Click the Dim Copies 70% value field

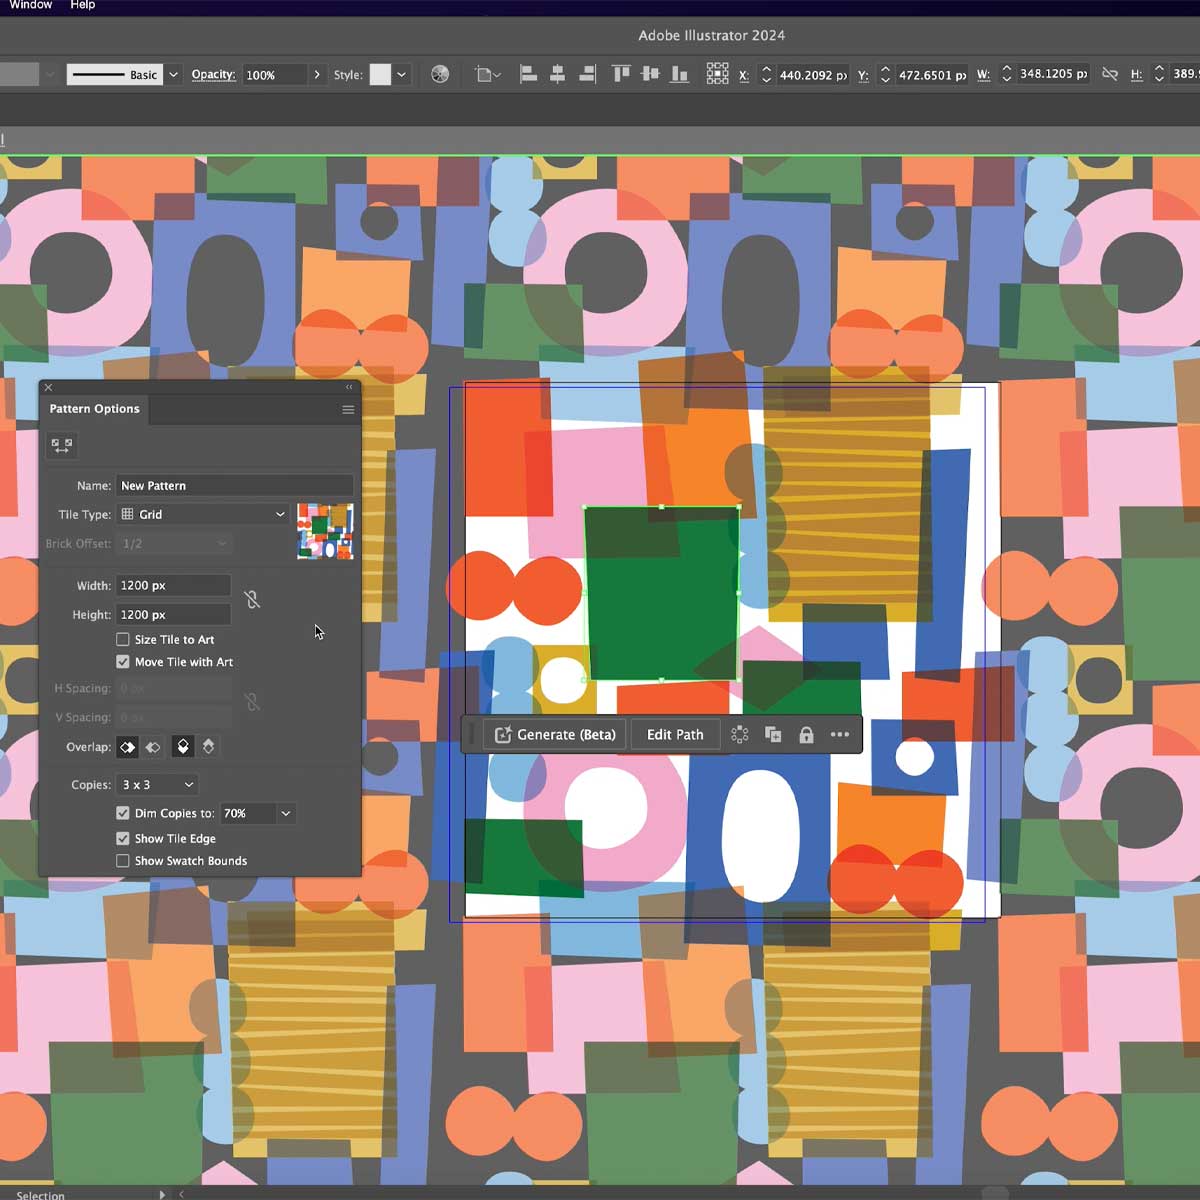(247, 813)
